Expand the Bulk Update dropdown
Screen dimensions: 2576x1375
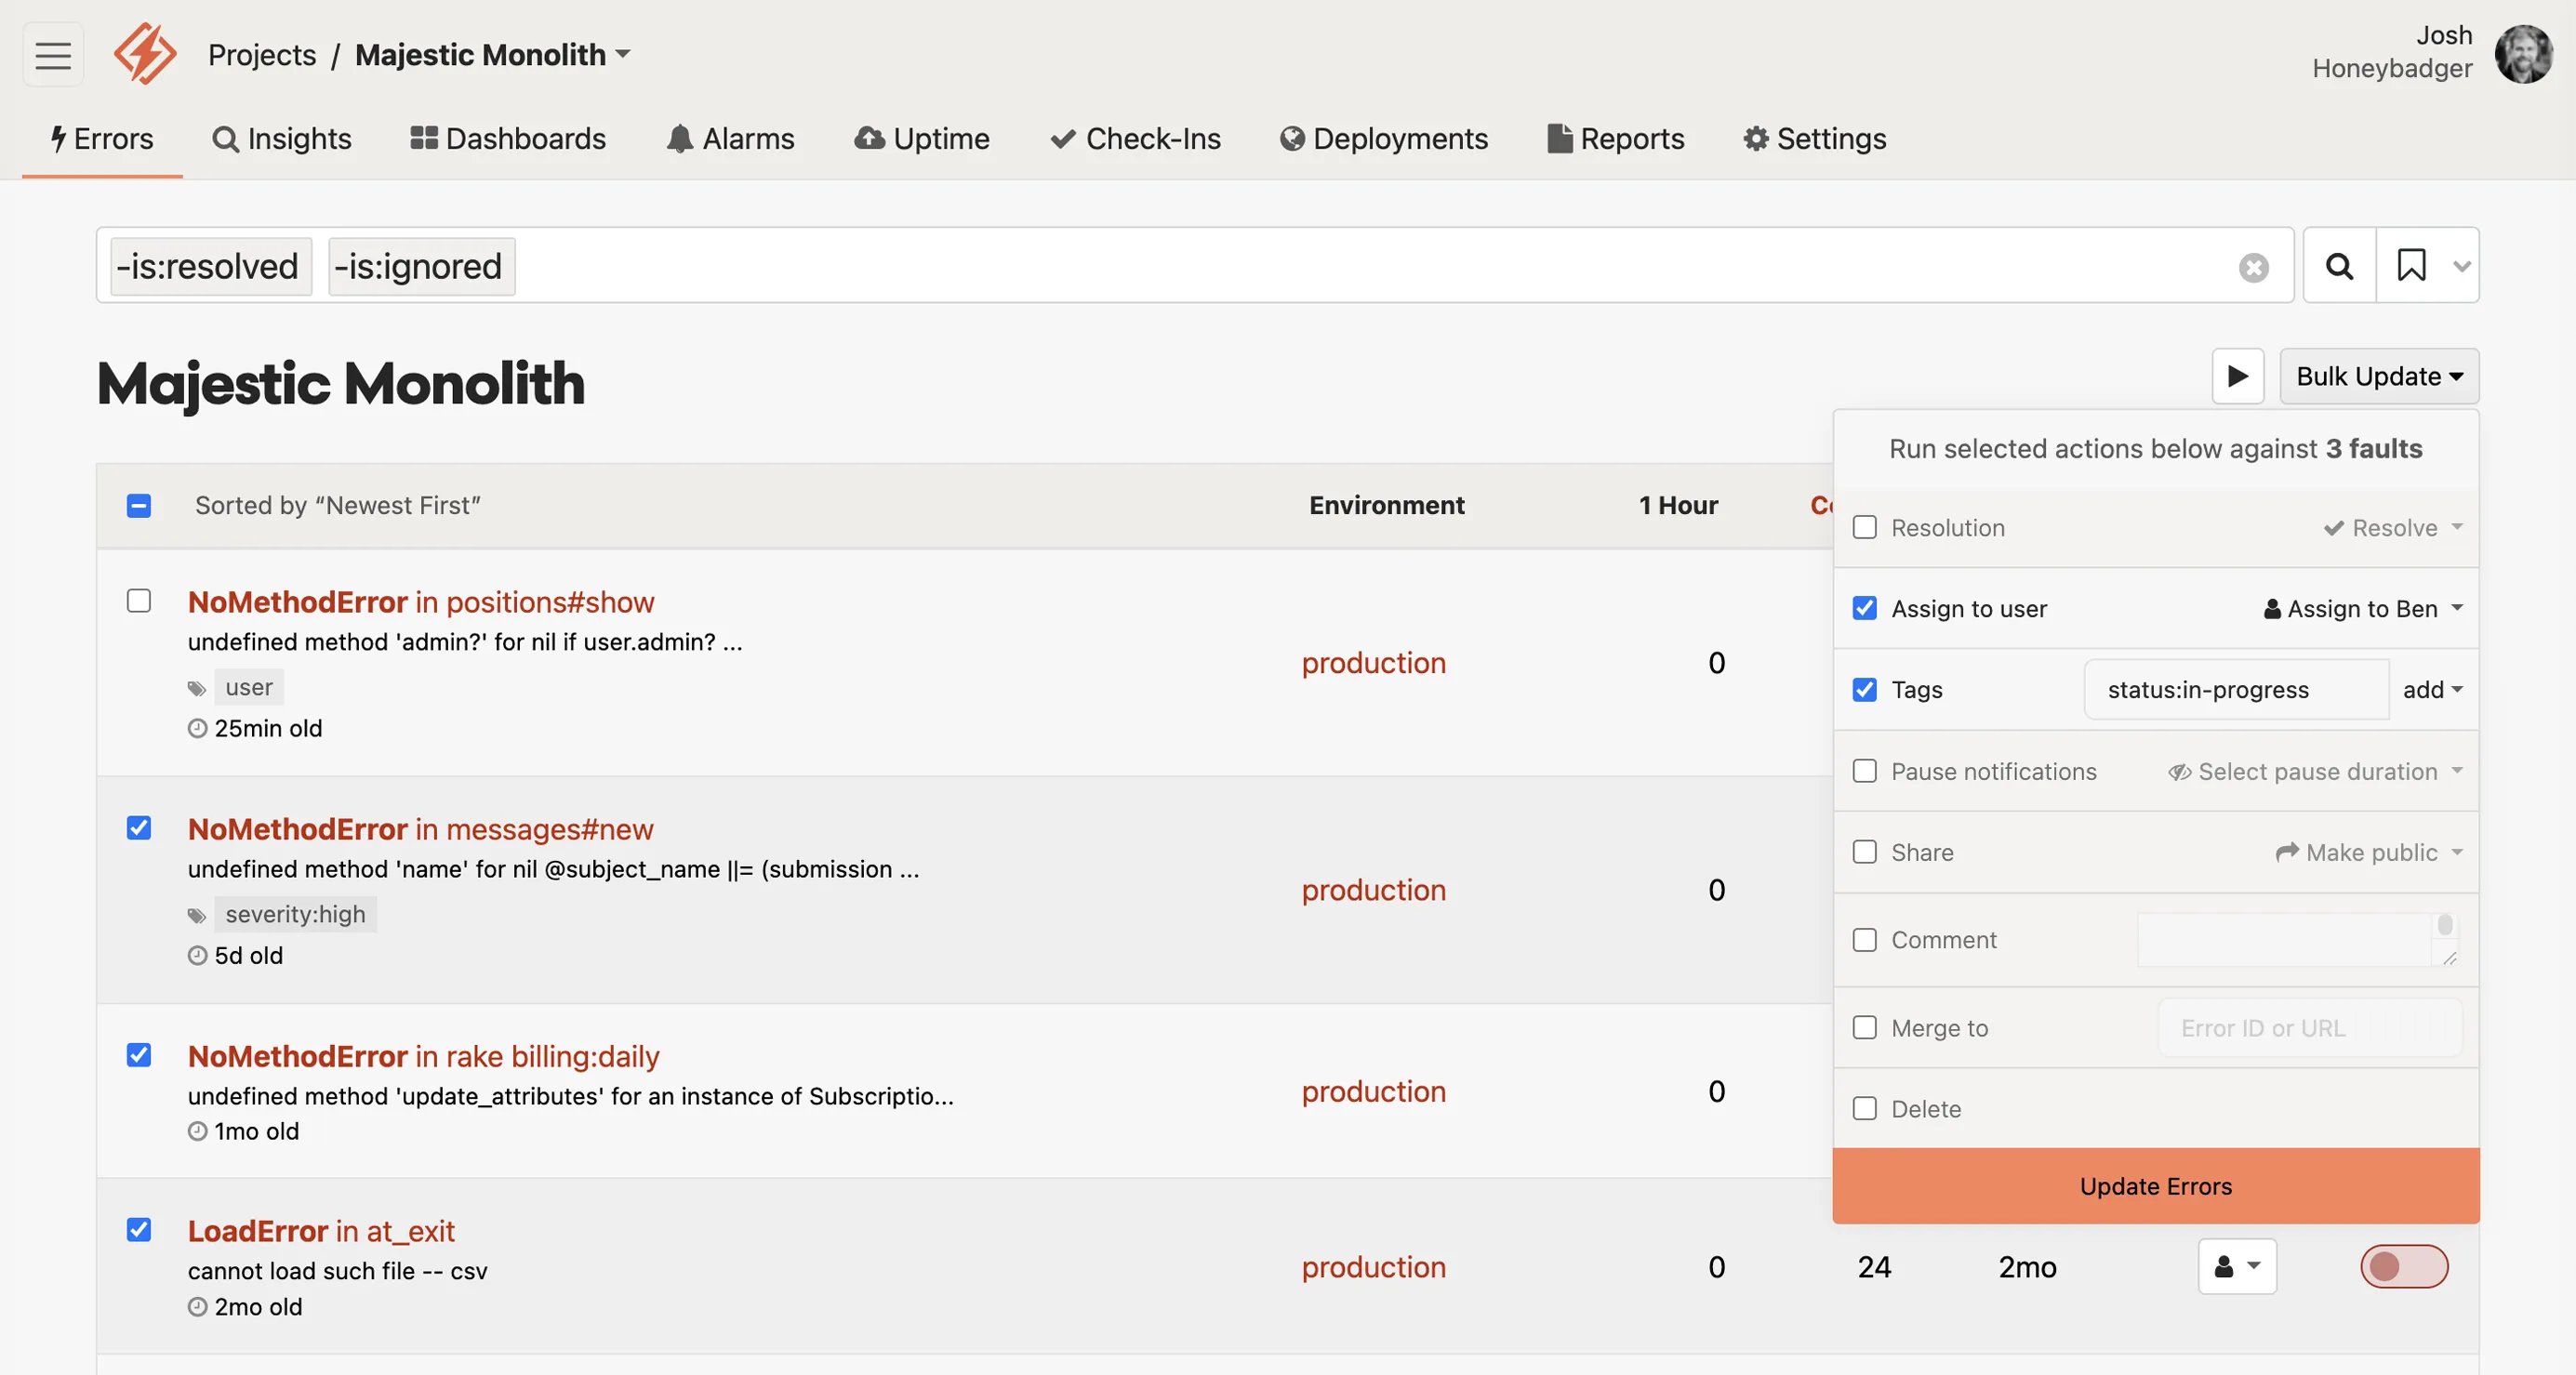pyautogui.click(x=2379, y=376)
